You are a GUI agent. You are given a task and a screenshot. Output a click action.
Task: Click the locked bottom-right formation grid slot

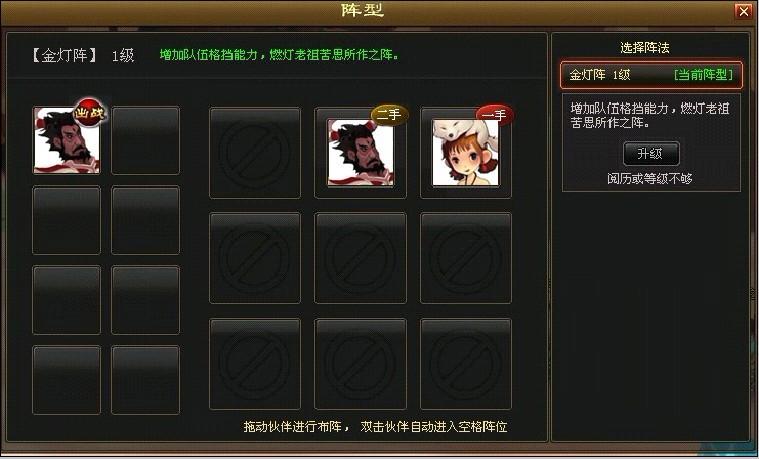(466, 364)
